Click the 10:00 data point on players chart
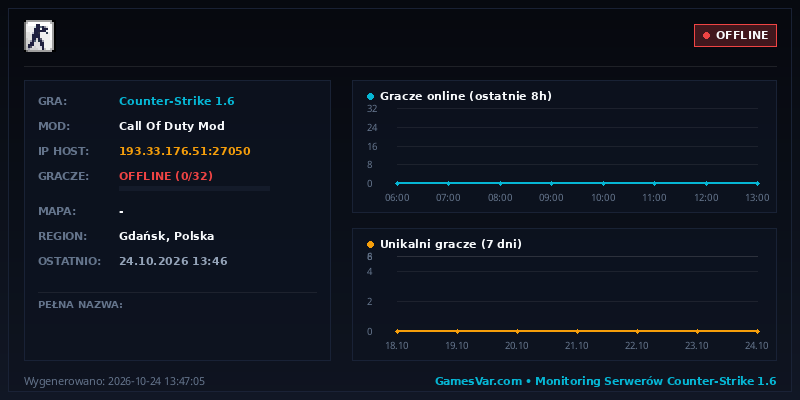 [603, 183]
